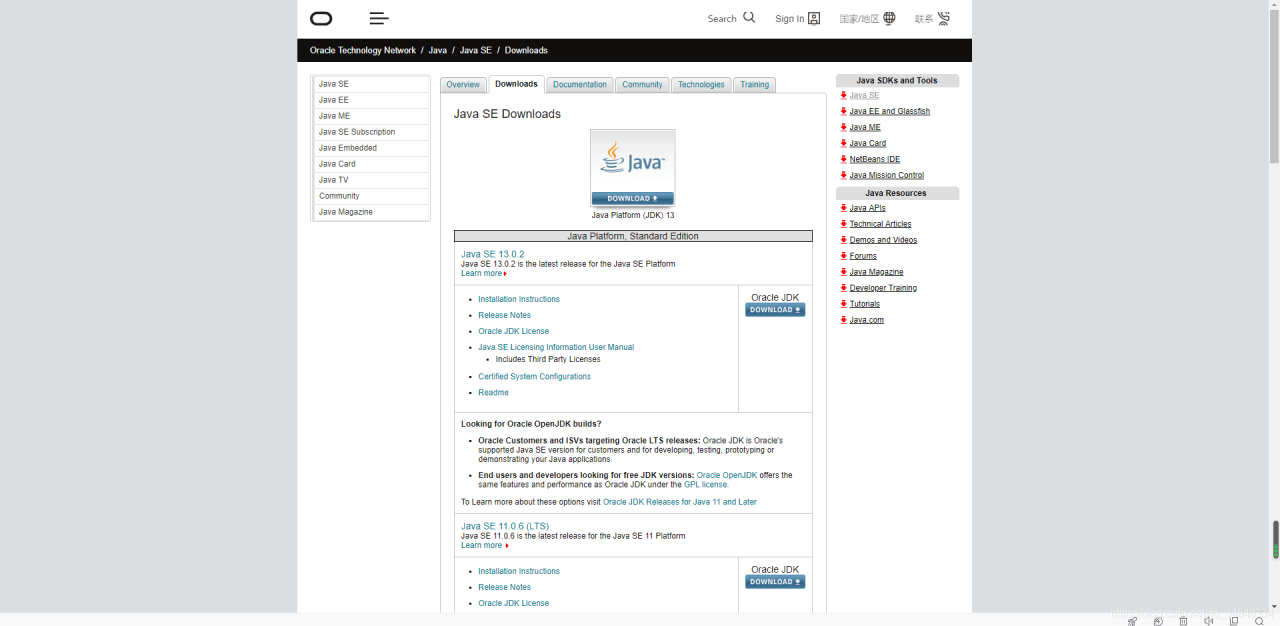Click the Sign In user icon
This screenshot has height=626, width=1280.
point(814,18)
